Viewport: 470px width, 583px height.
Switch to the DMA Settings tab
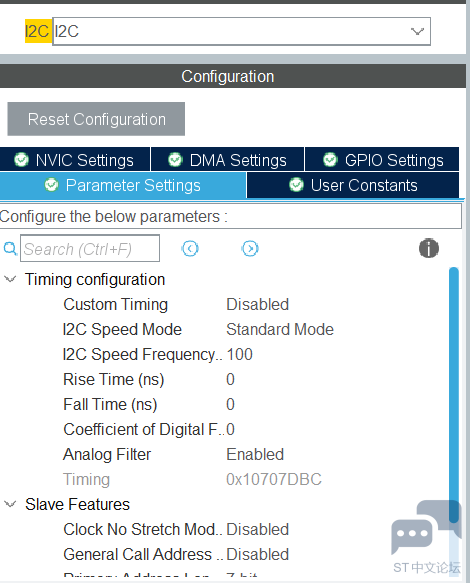(227, 160)
